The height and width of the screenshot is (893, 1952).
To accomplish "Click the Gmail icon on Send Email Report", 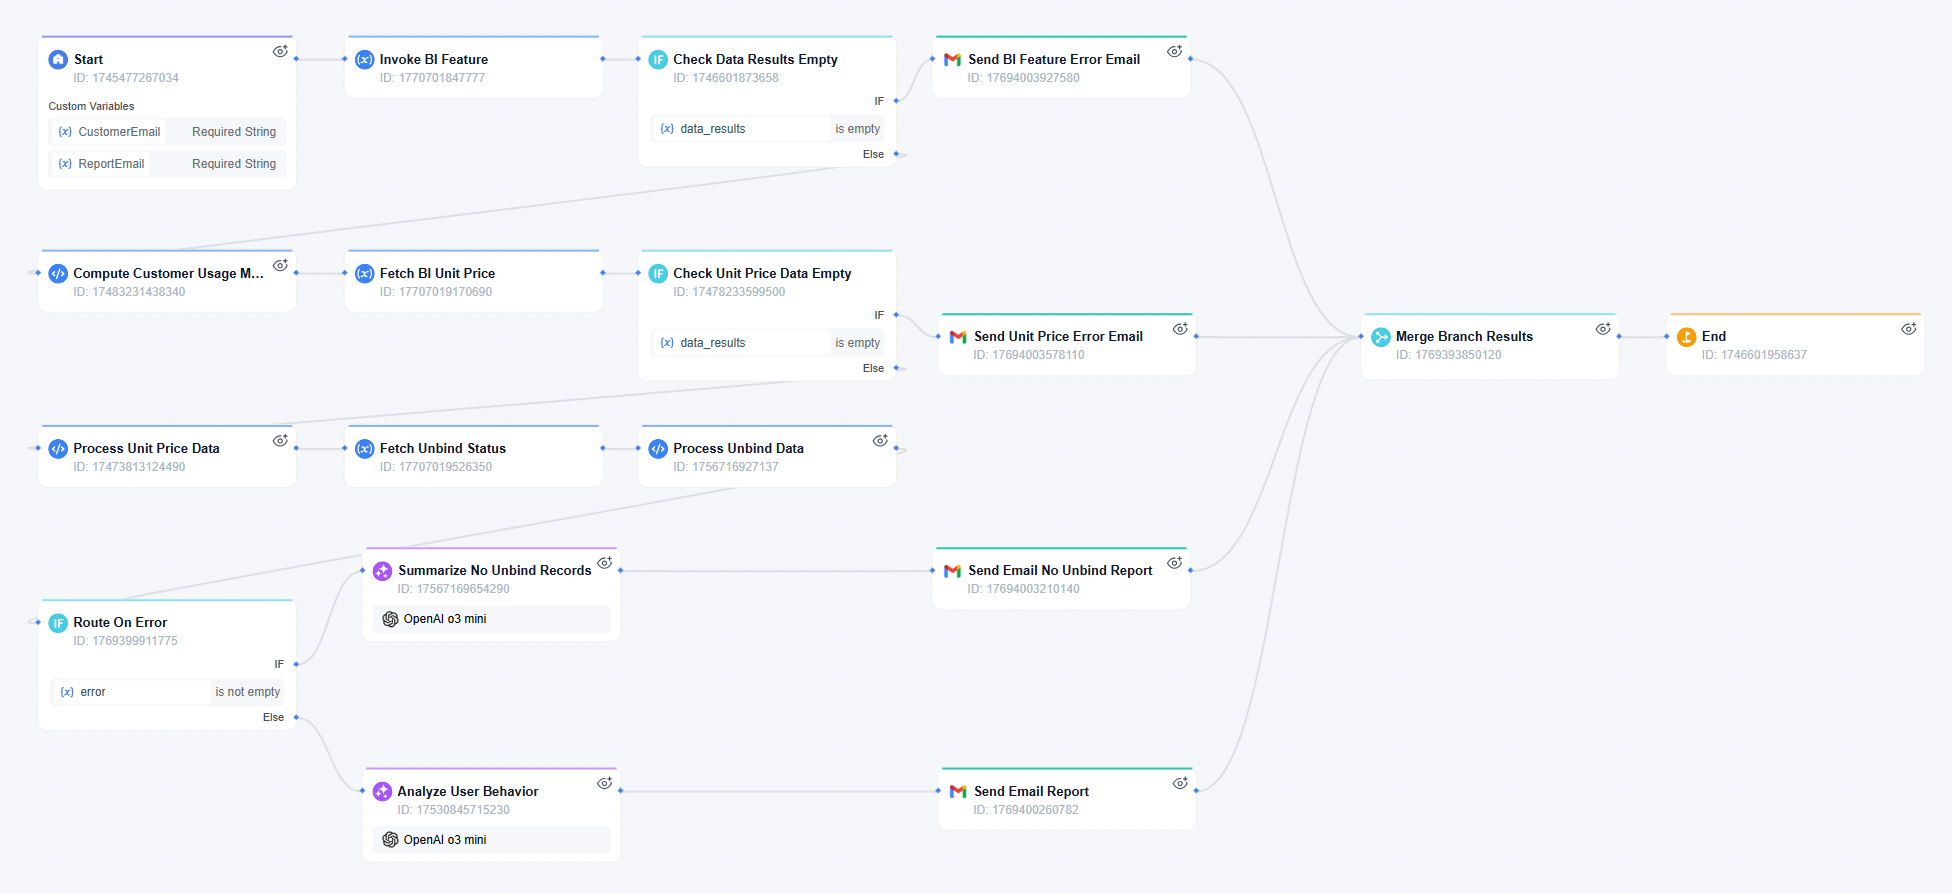I will [x=958, y=792].
